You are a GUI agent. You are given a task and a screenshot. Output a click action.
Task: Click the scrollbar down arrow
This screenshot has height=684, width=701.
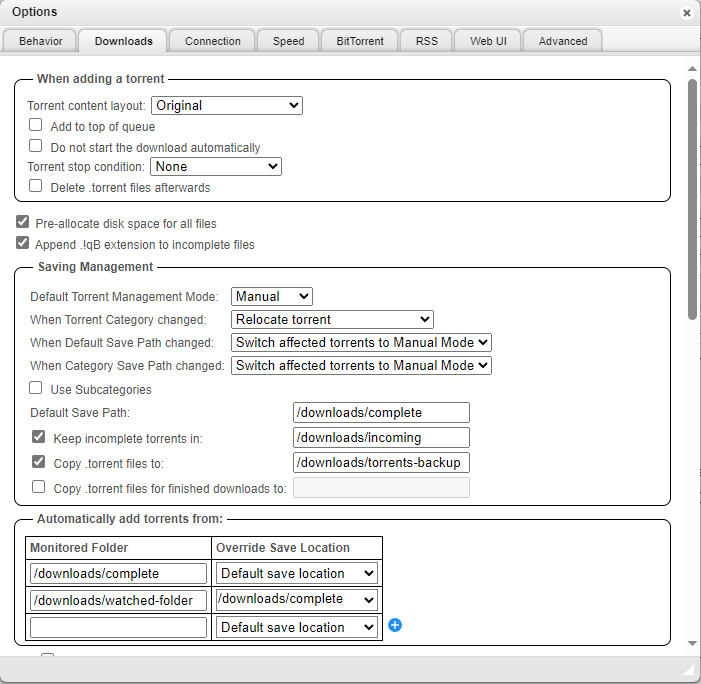pyautogui.click(x=692, y=643)
